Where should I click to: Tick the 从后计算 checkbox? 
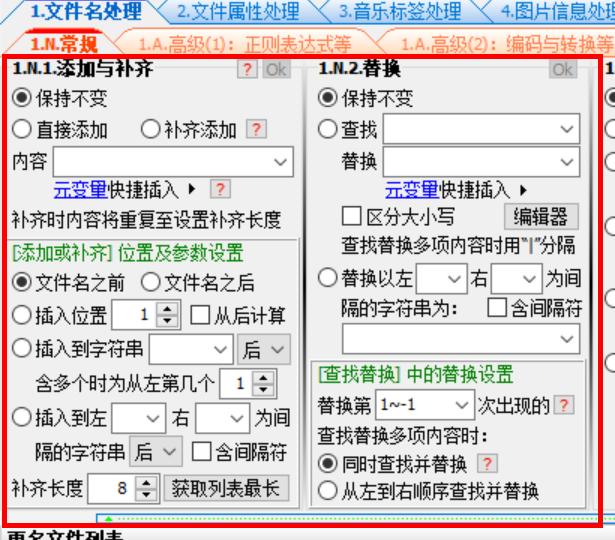coord(198,316)
